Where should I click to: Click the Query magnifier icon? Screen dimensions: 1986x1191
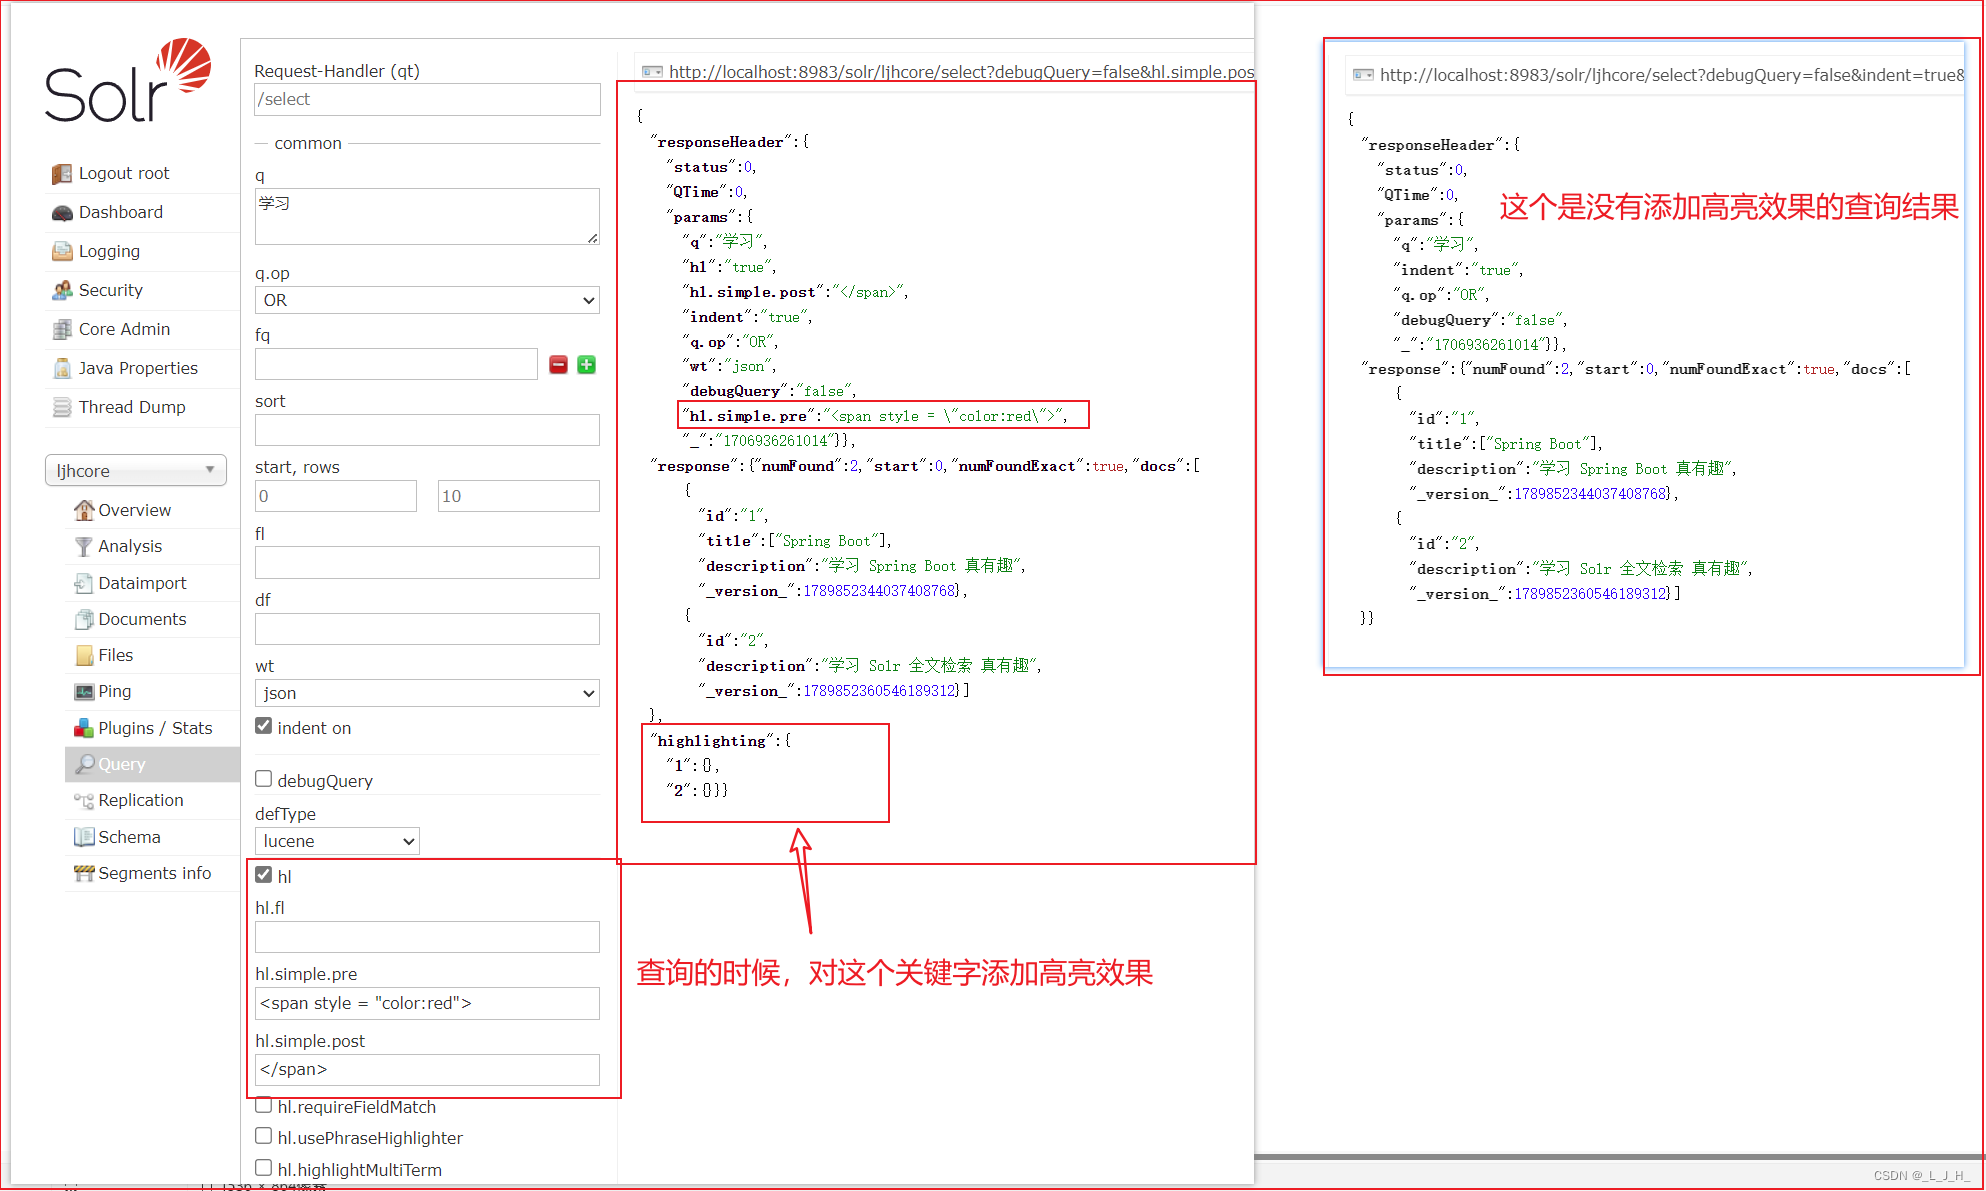[84, 765]
